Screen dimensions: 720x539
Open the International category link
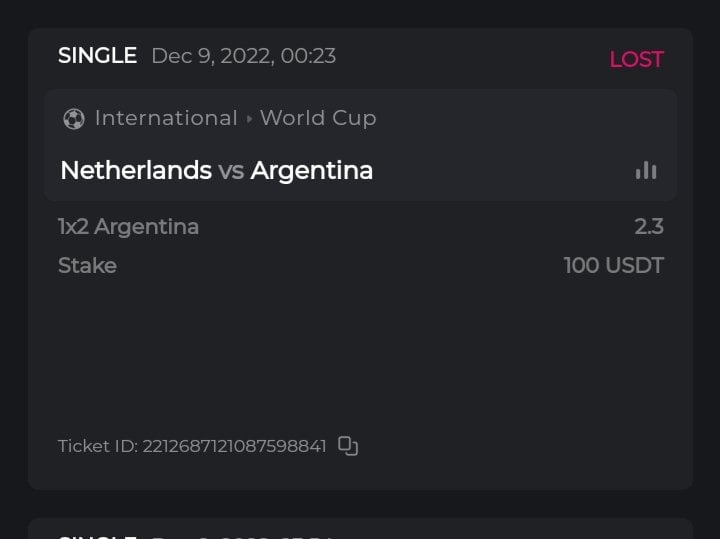tap(166, 118)
